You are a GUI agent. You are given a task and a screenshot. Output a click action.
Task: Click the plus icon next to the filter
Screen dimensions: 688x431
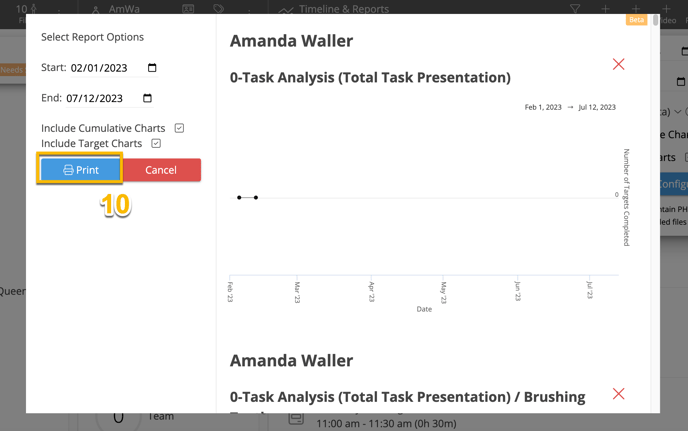pyautogui.click(x=605, y=9)
